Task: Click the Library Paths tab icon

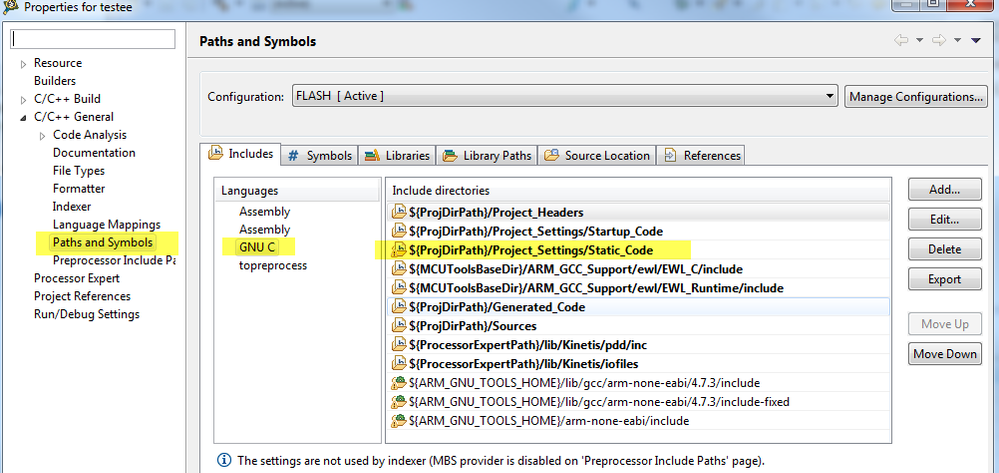Action: (x=450, y=156)
